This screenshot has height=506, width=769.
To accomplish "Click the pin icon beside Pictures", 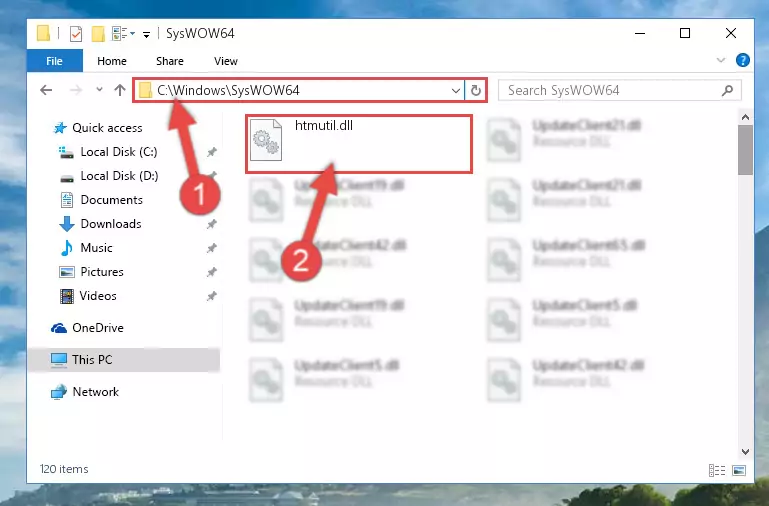I will [211, 272].
